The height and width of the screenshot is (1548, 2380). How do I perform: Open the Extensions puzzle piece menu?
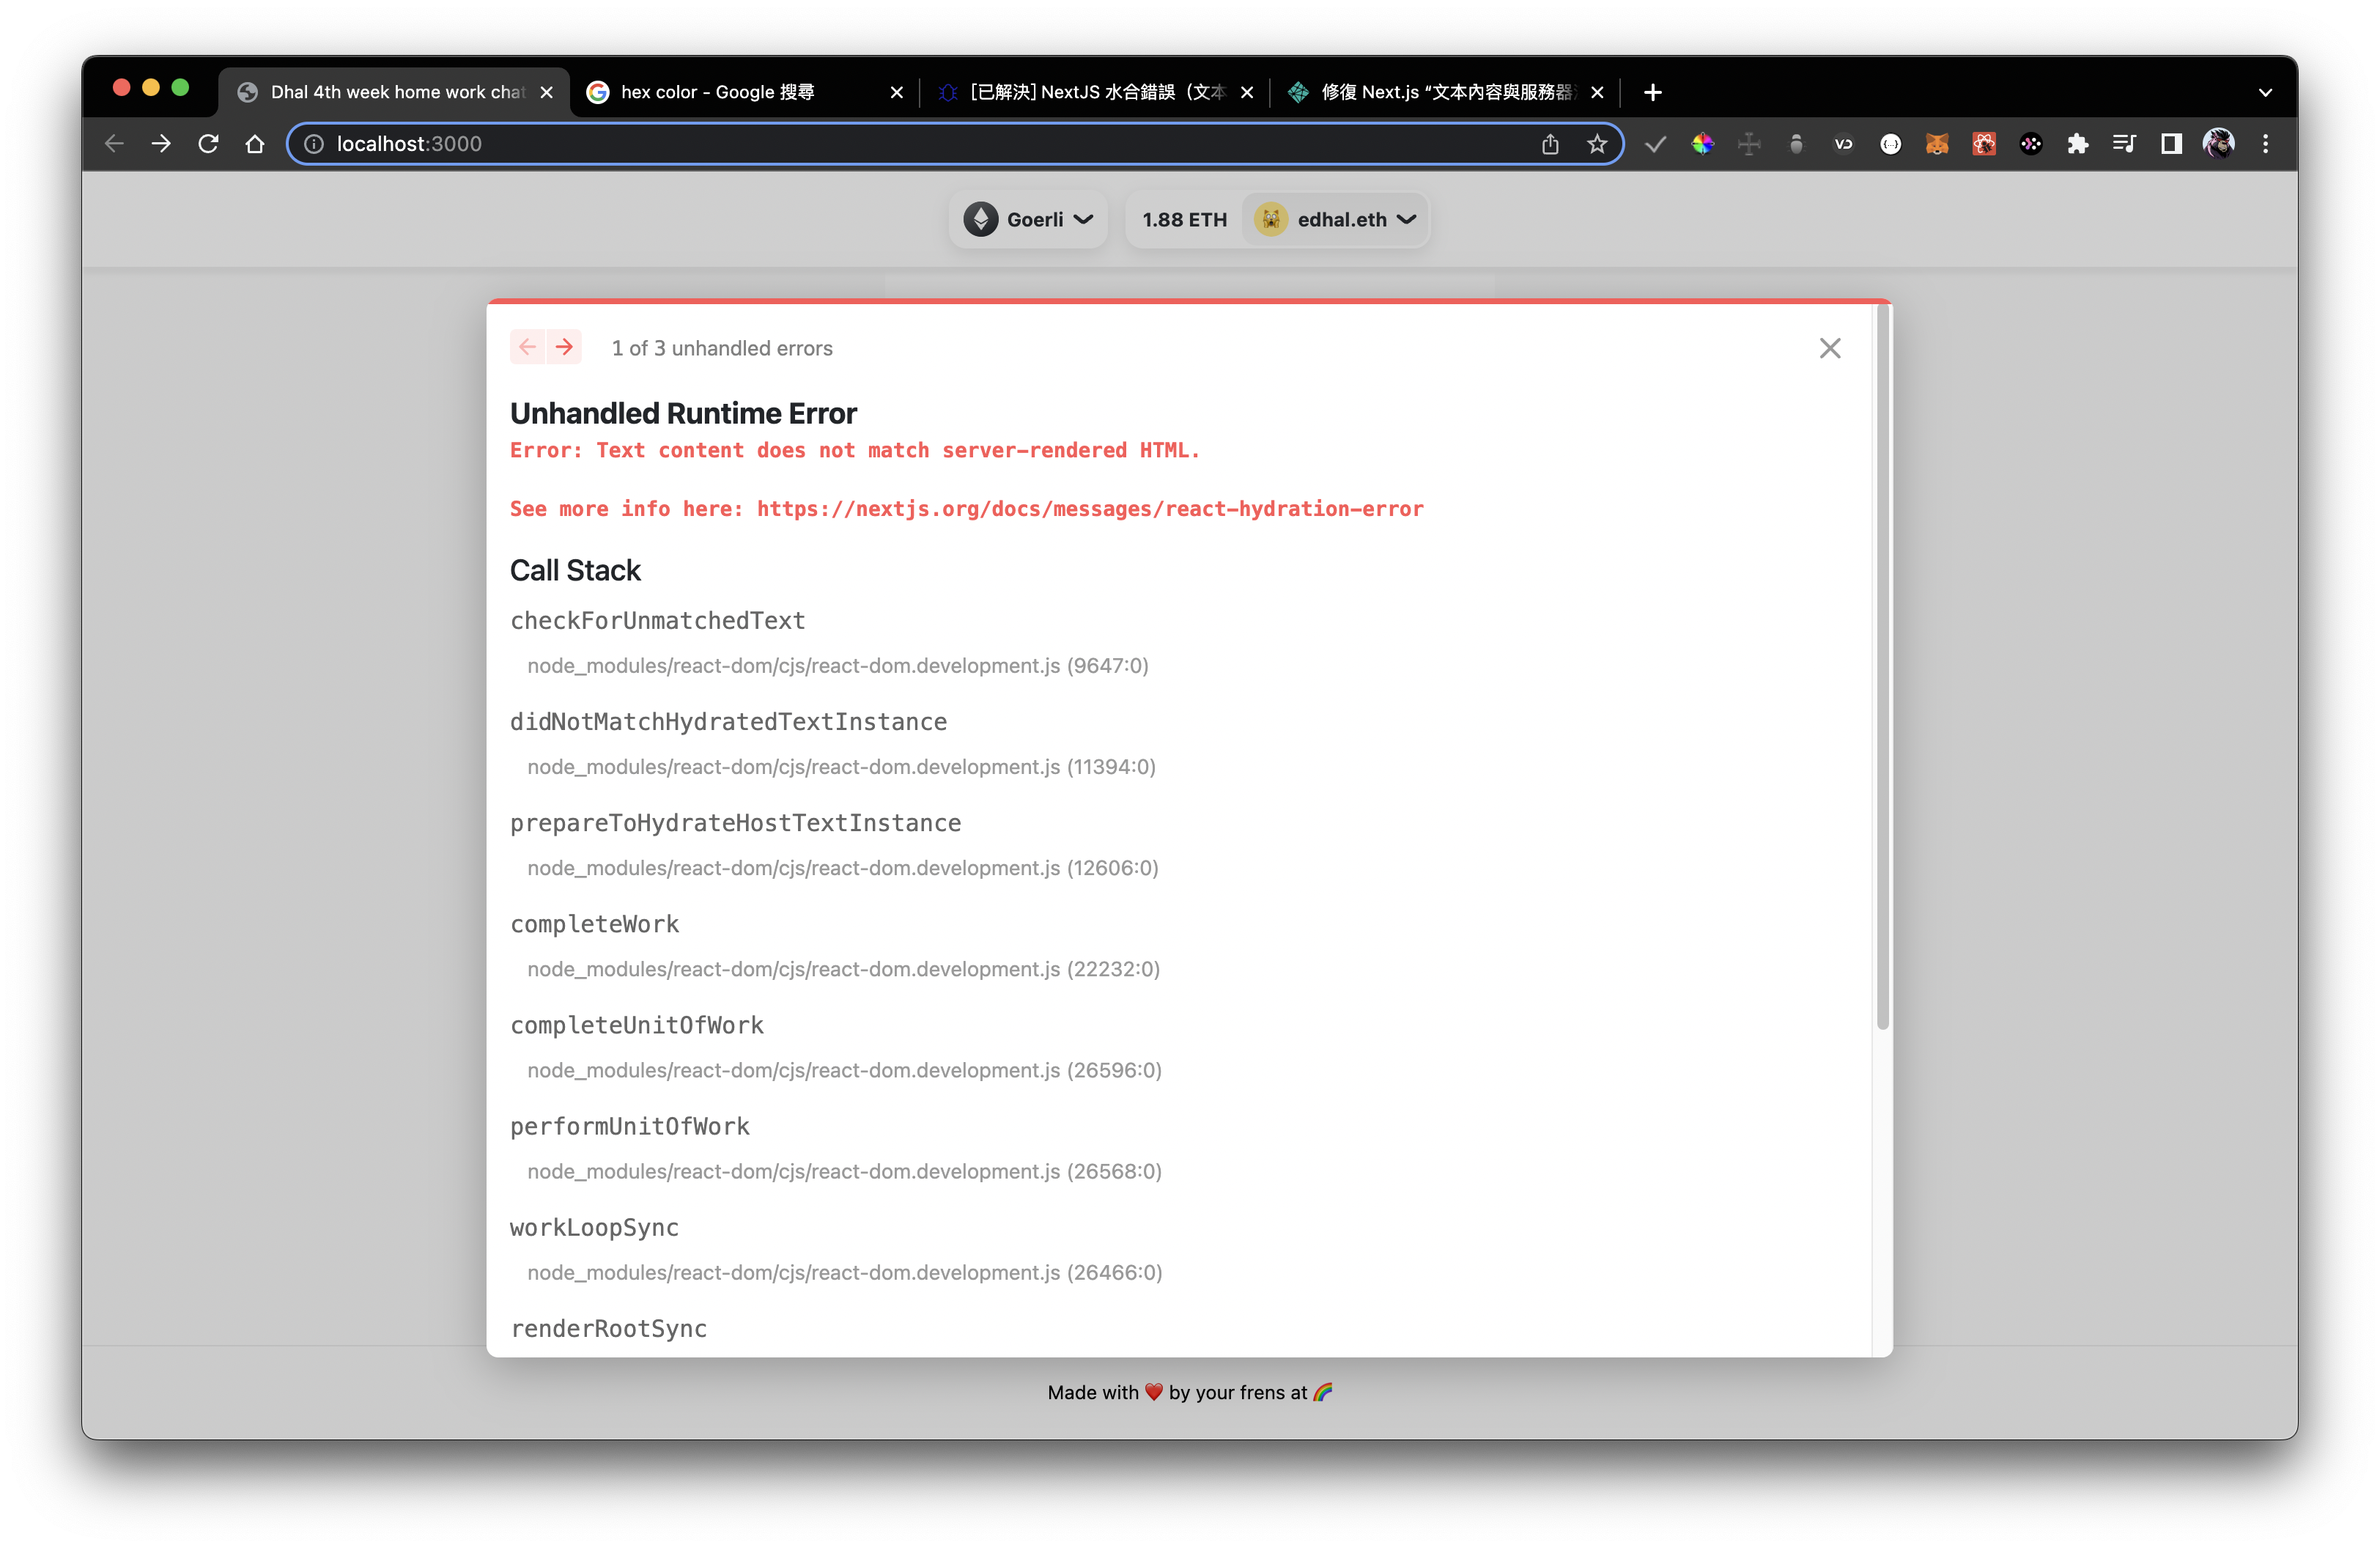[2078, 144]
